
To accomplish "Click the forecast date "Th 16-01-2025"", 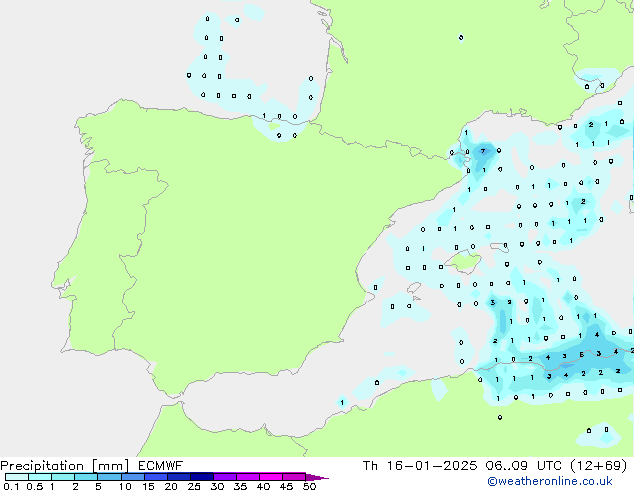I will click(398, 466).
